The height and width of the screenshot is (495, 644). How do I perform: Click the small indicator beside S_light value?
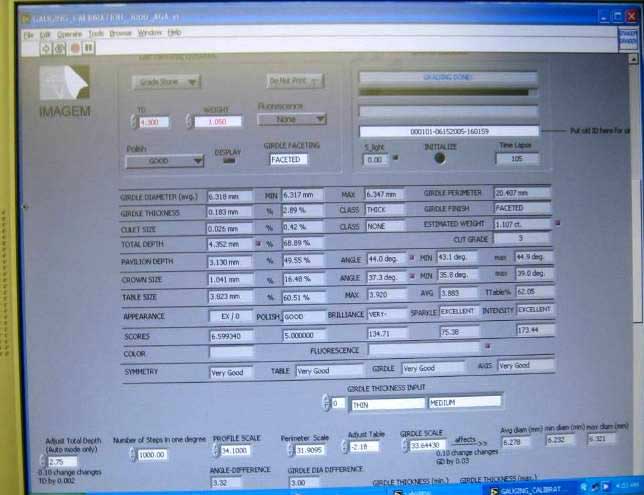396,157
